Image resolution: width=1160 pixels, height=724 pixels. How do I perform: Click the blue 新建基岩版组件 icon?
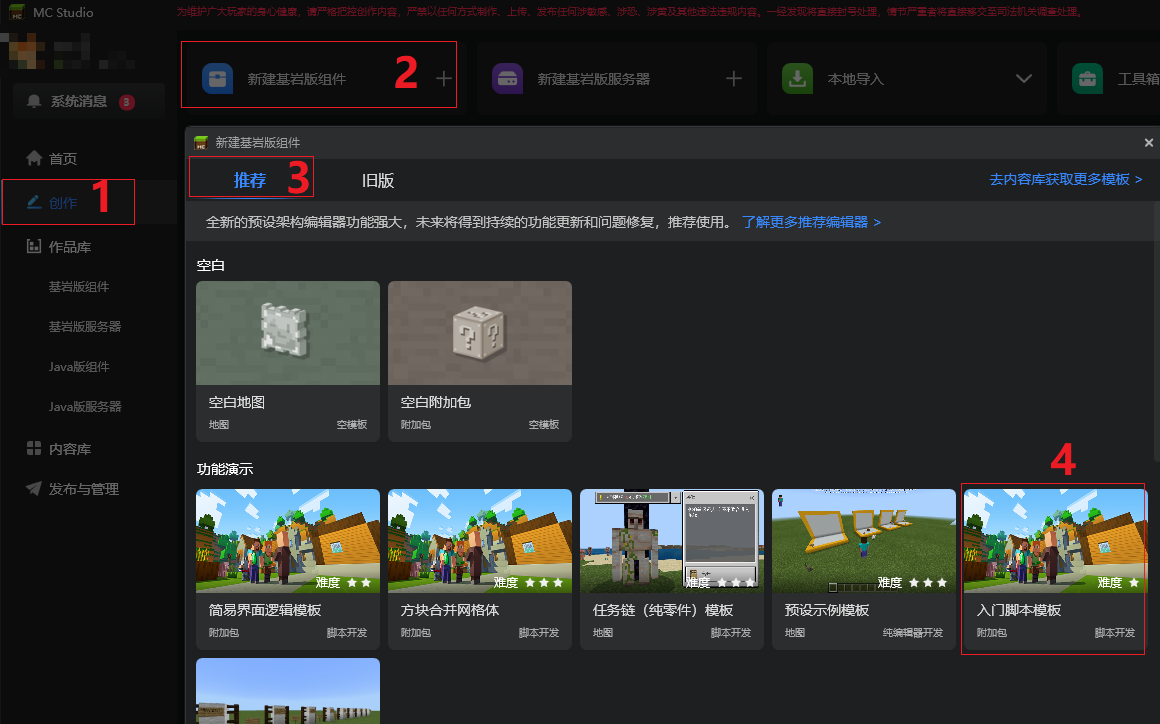[x=218, y=78]
